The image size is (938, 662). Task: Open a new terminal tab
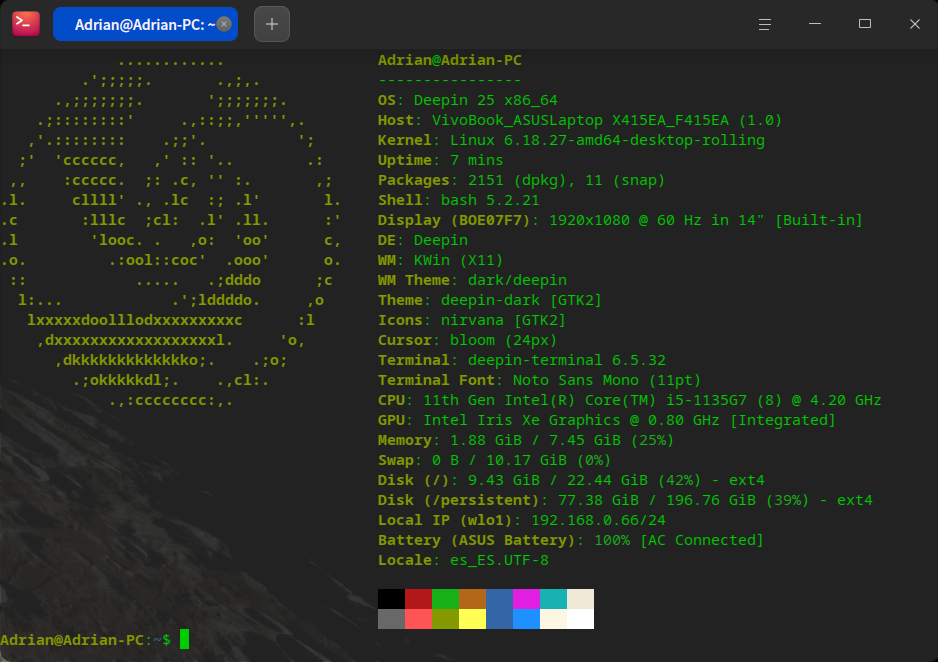tap(272, 24)
